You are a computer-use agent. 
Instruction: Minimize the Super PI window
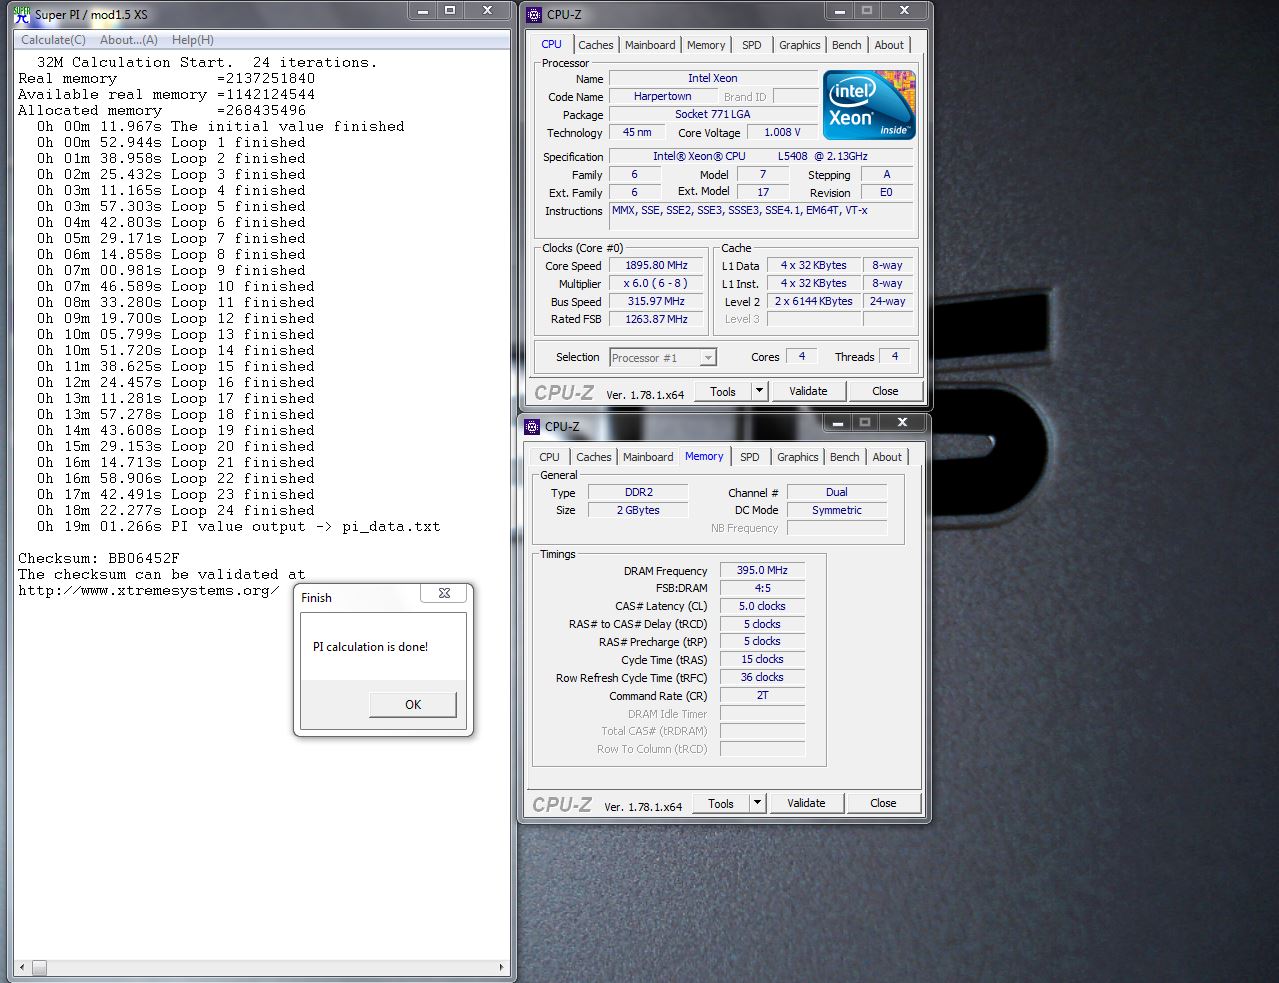tap(424, 11)
